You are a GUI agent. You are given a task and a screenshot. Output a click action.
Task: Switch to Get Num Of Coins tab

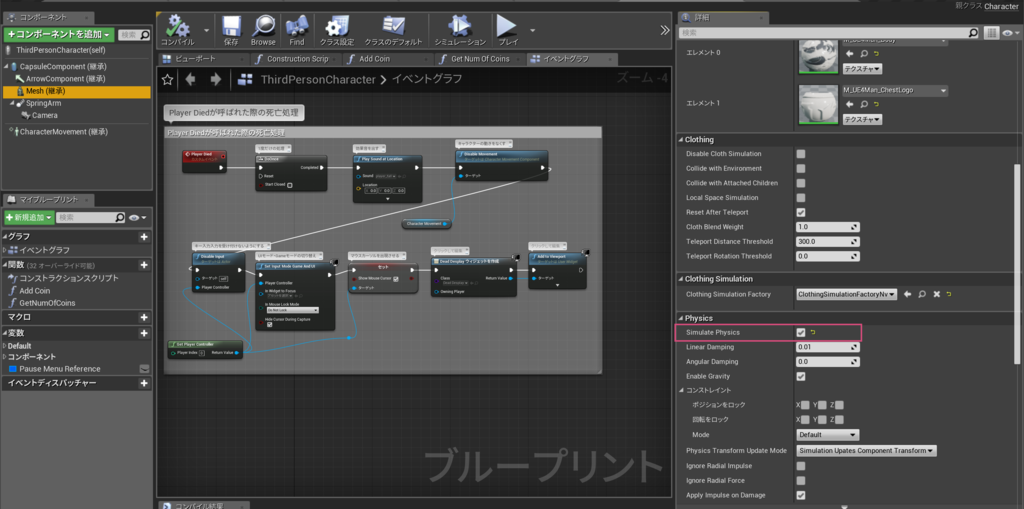480,59
